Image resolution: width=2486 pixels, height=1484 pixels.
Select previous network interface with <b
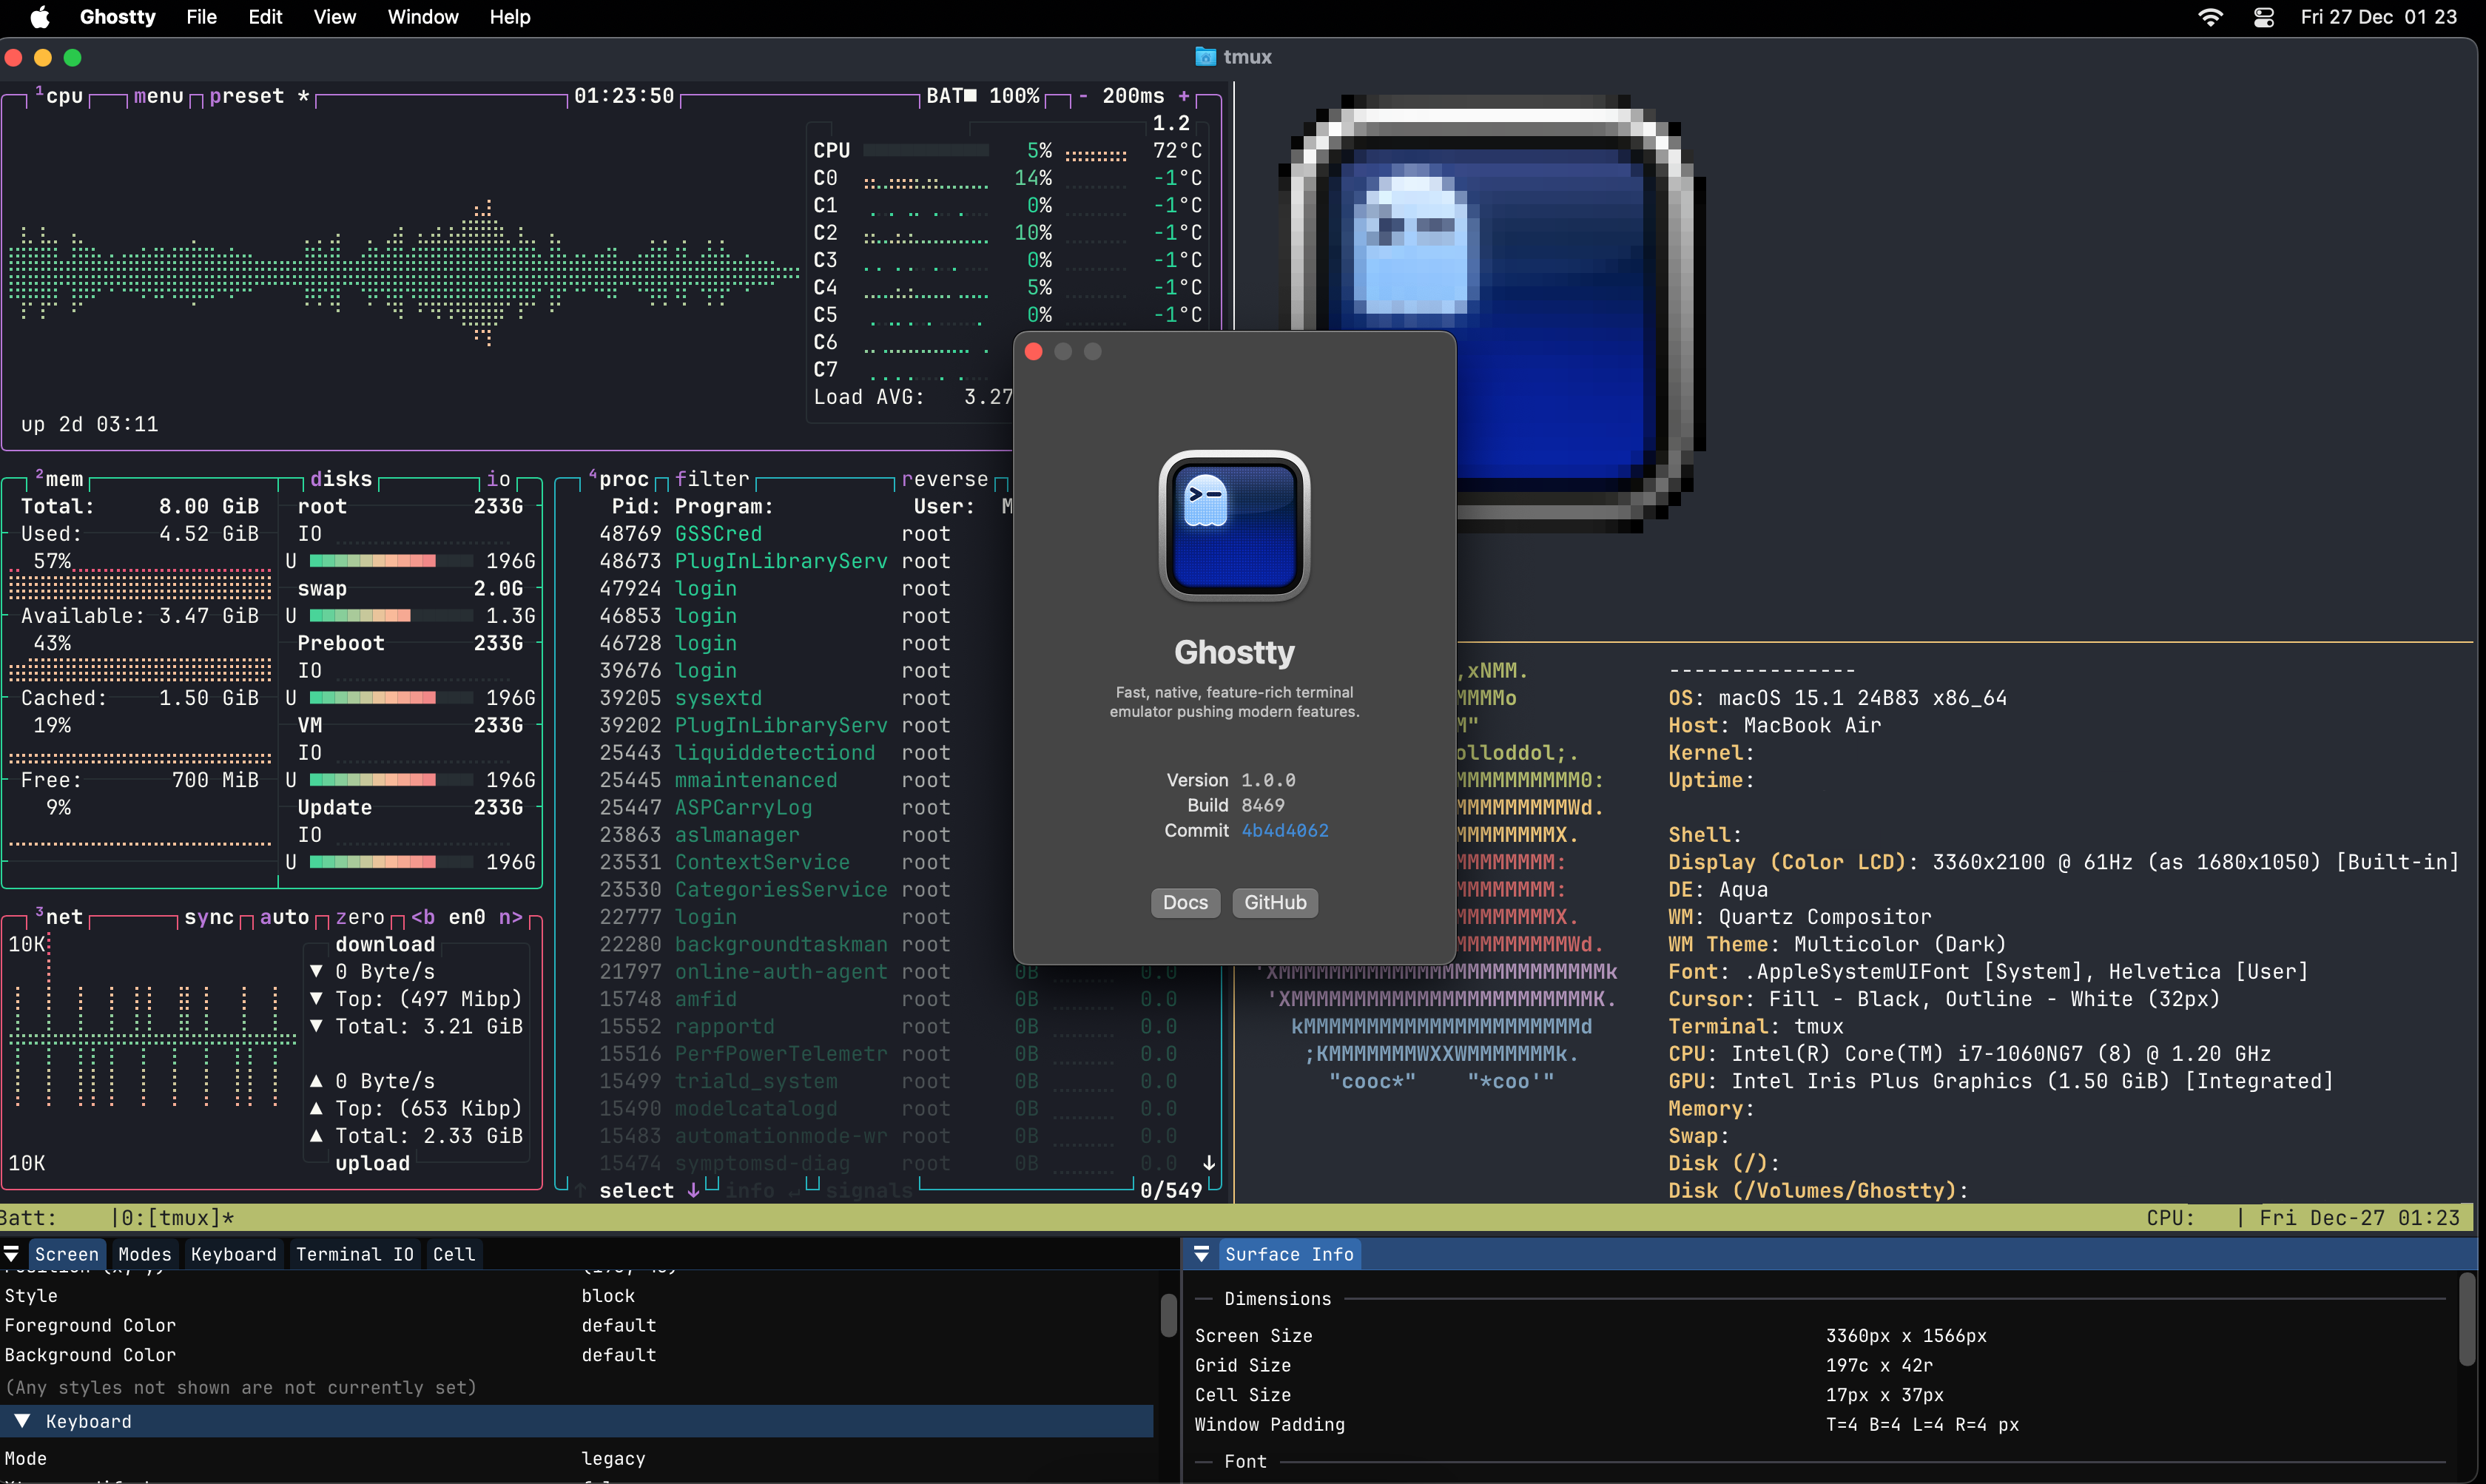tap(423, 917)
